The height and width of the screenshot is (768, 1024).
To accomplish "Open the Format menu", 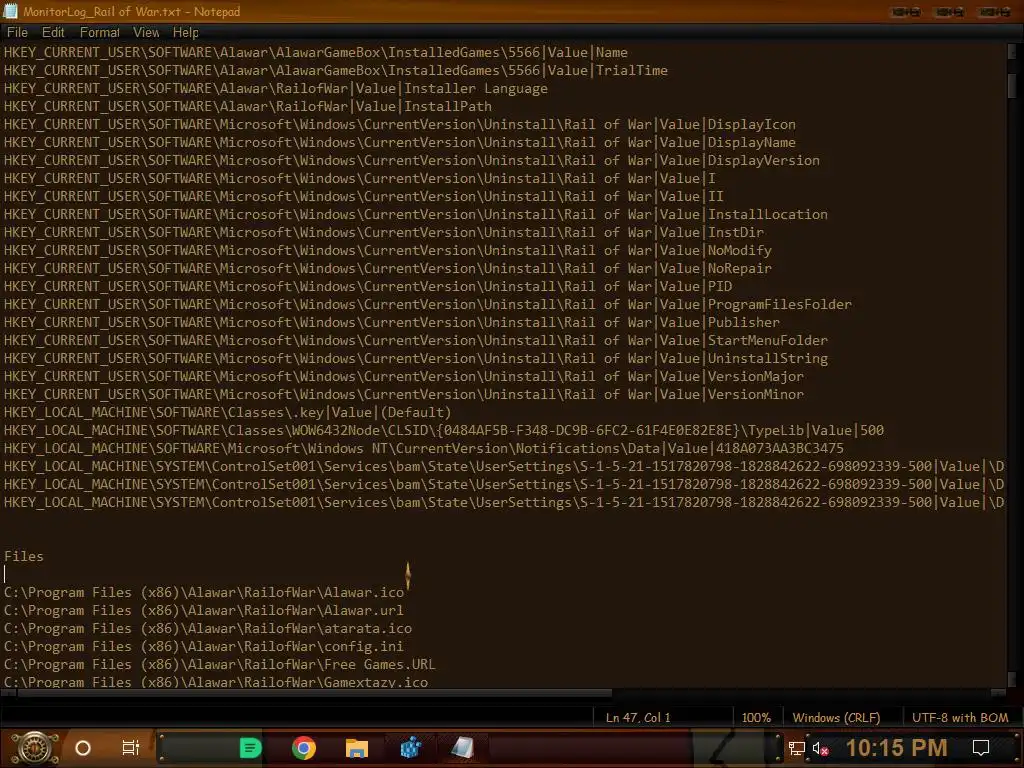I will click(99, 32).
